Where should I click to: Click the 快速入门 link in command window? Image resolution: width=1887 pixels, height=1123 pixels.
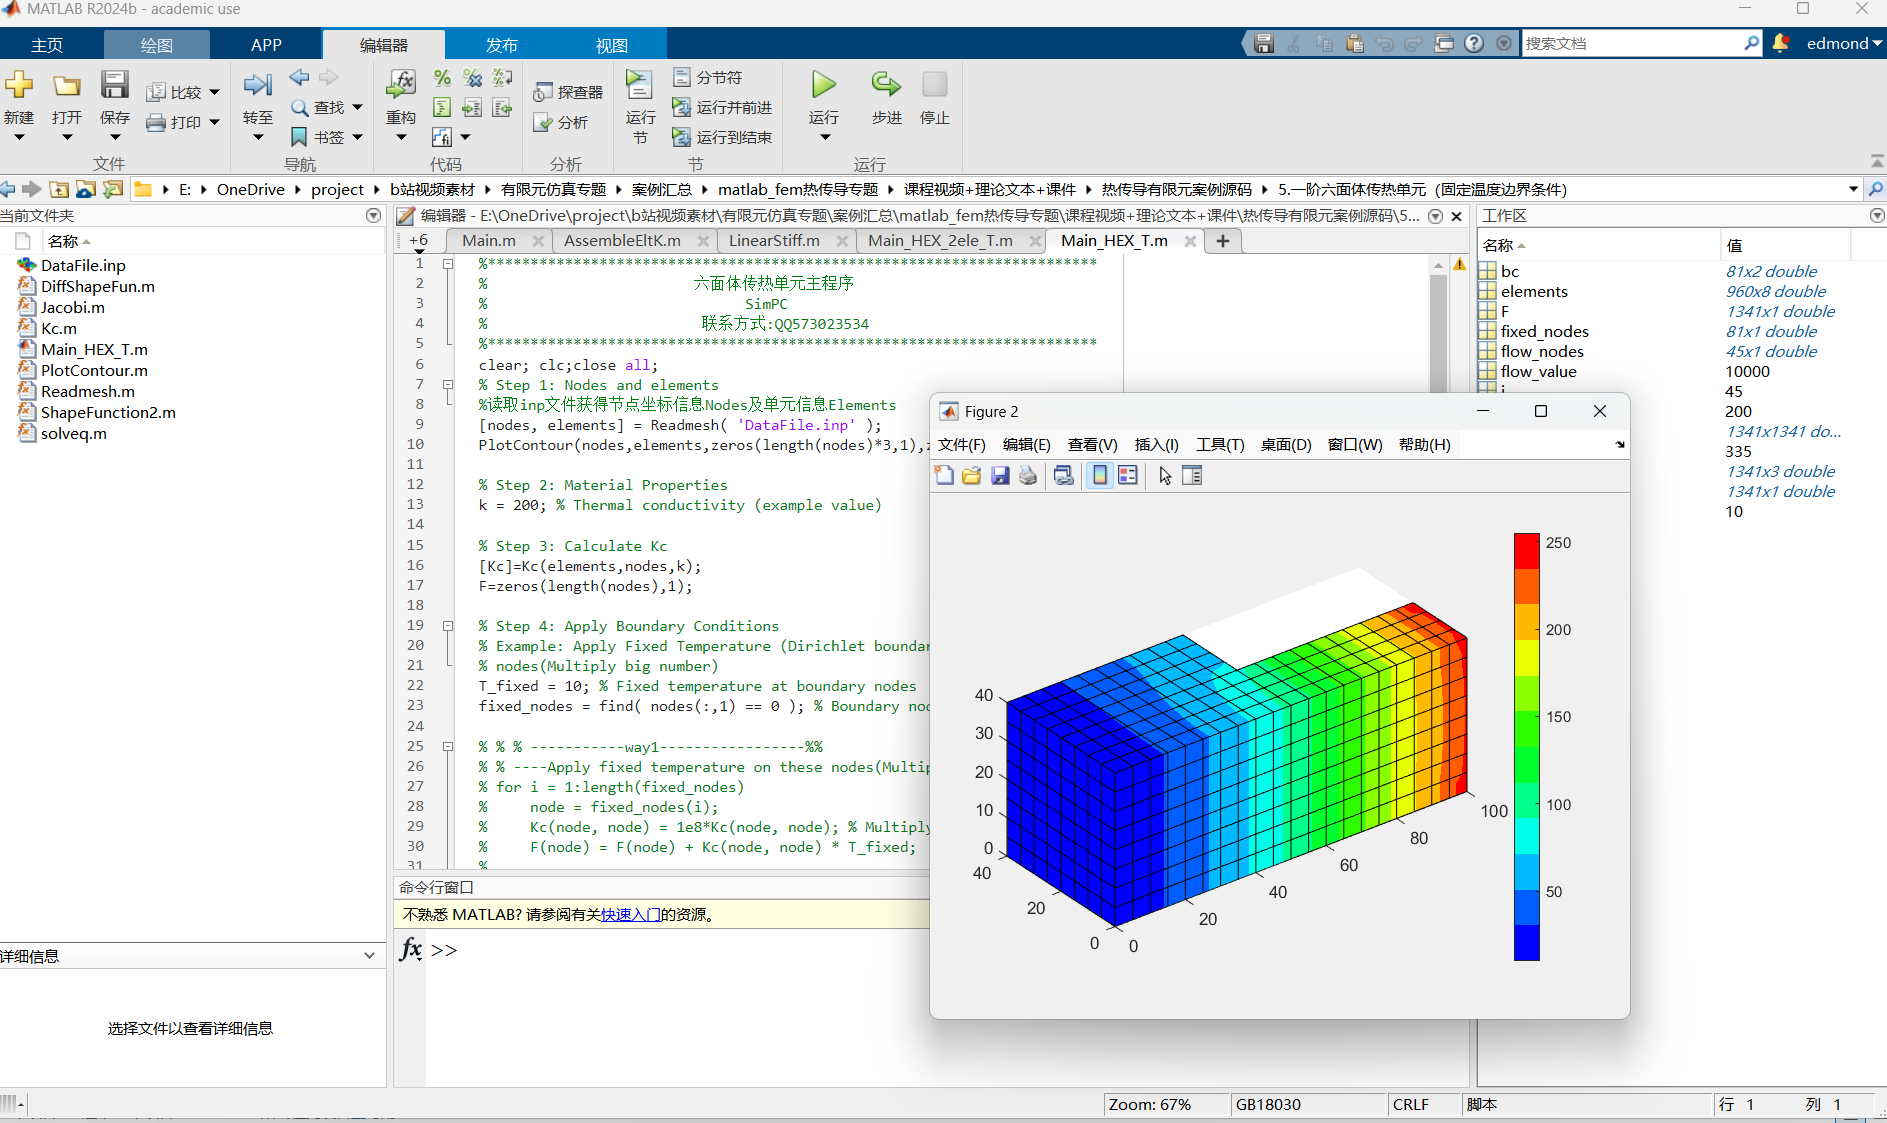click(630, 915)
